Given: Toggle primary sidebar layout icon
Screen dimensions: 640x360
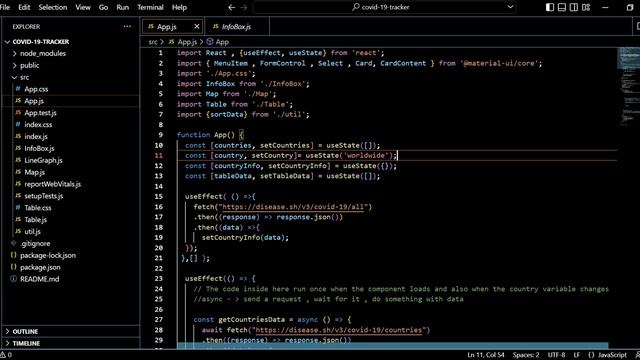Looking at the screenshot, I should (550, 7).
